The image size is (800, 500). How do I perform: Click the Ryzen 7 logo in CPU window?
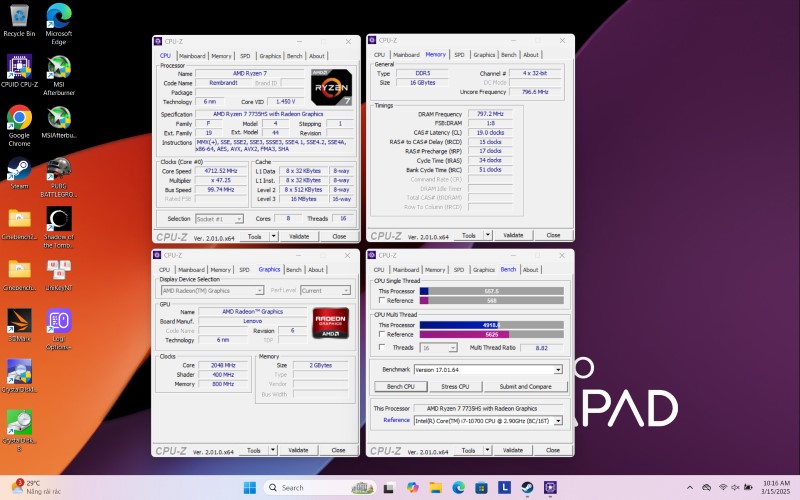(x=332, y=87)
